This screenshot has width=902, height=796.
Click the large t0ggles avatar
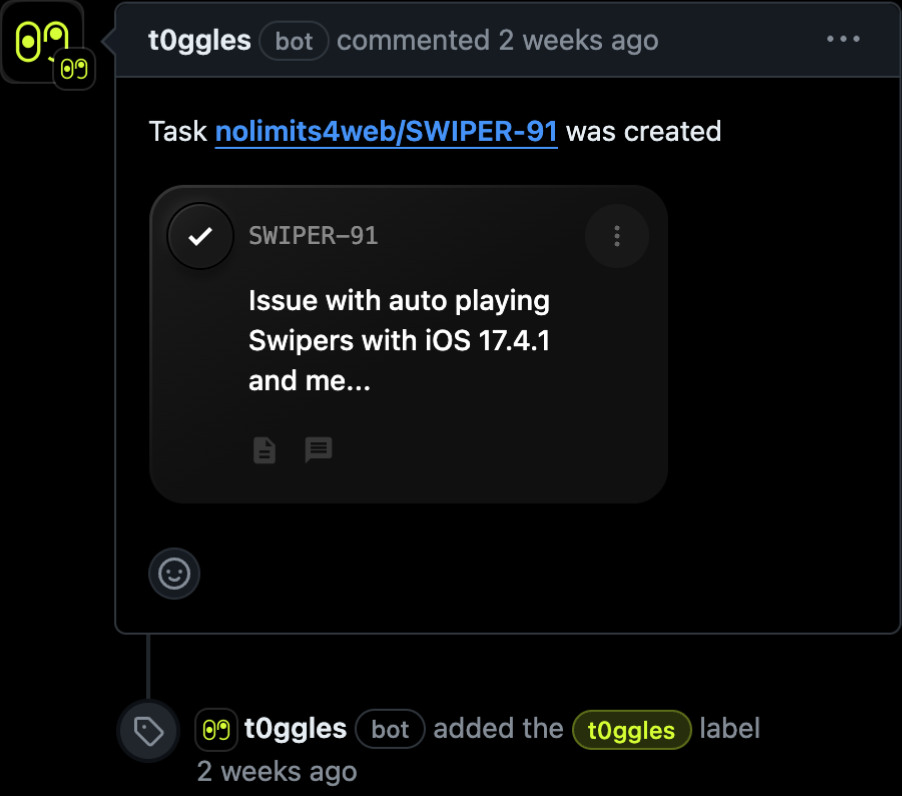pyautogui.click(x=40, y=38)
